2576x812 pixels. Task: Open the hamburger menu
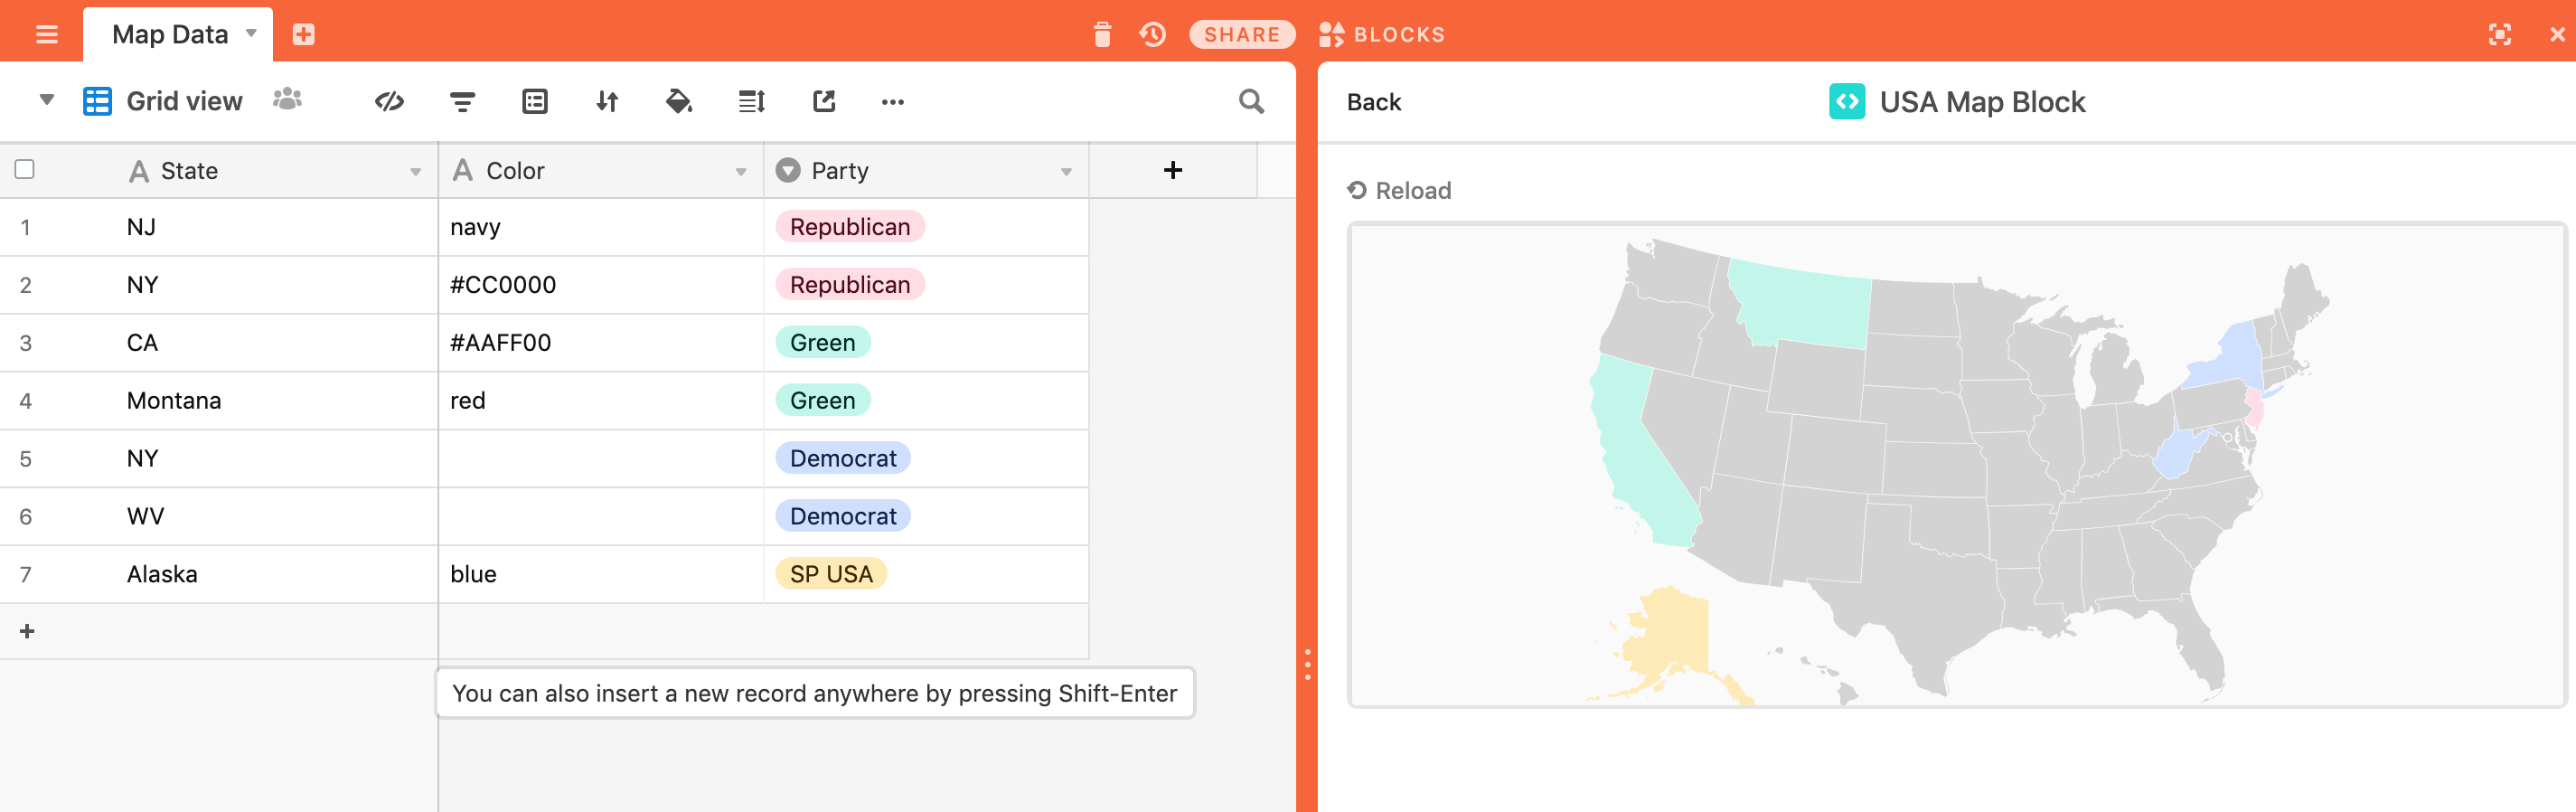coord(46,35)
